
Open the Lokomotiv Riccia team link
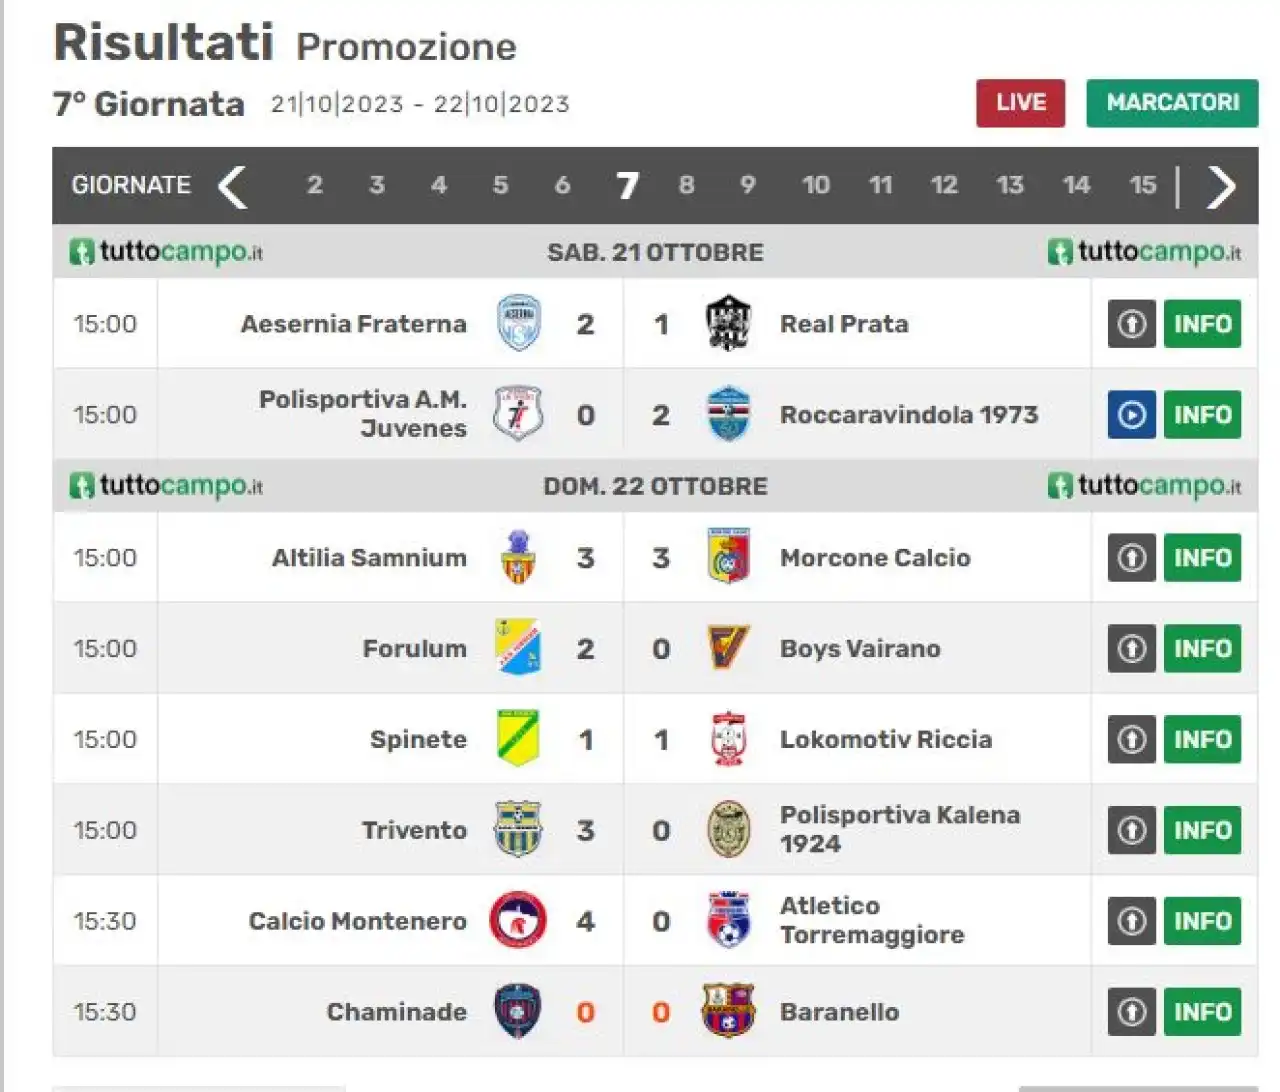click(886, 739)
